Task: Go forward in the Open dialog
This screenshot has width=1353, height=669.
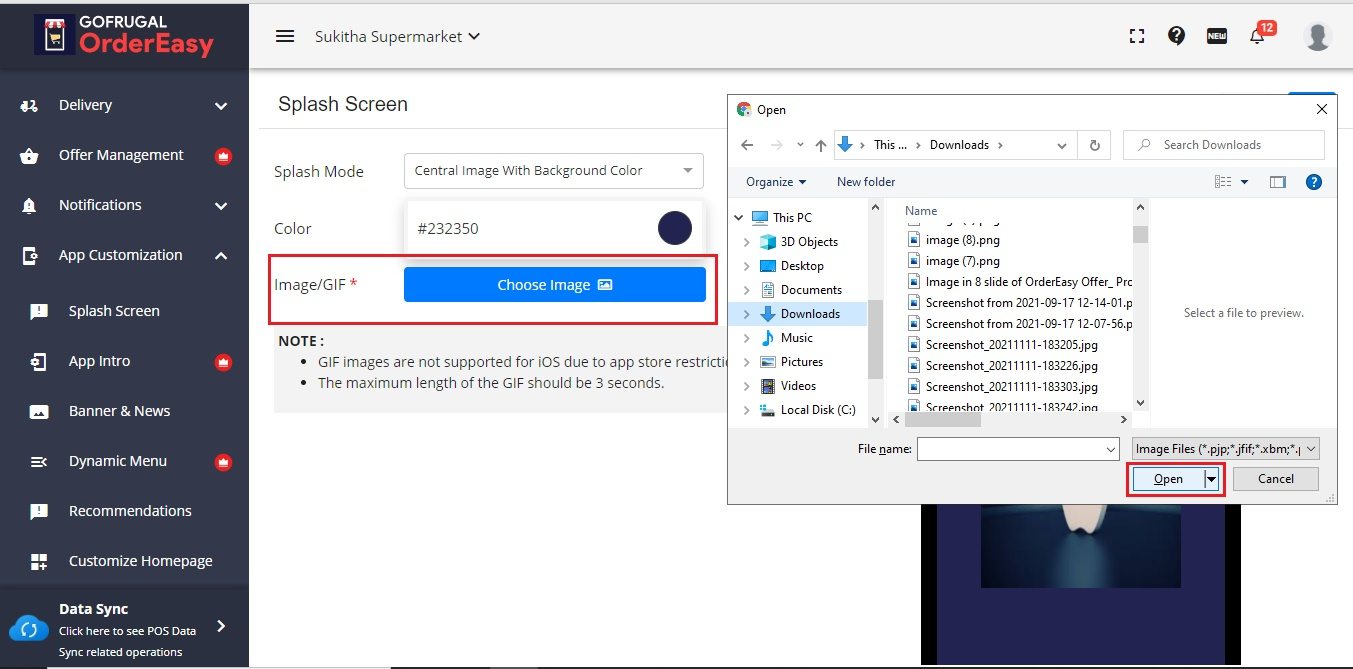Action: (x=776, y=145)
